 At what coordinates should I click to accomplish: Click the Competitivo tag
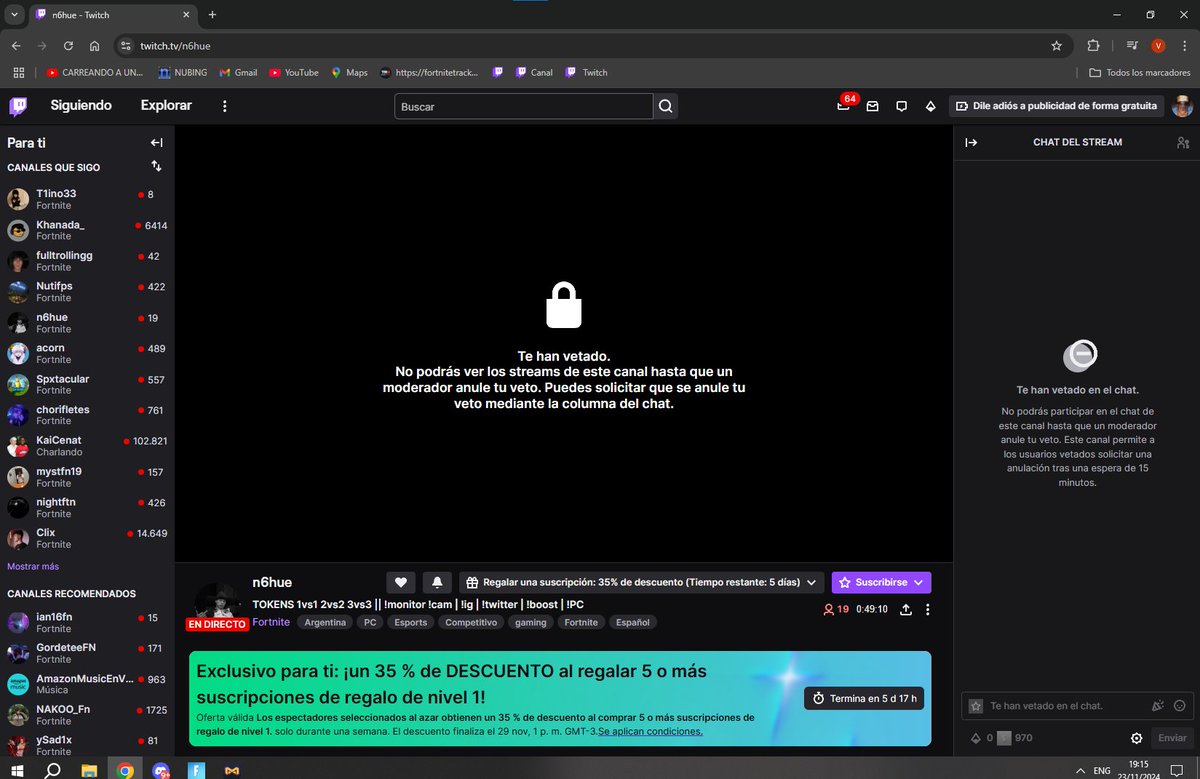coord(470,622)
